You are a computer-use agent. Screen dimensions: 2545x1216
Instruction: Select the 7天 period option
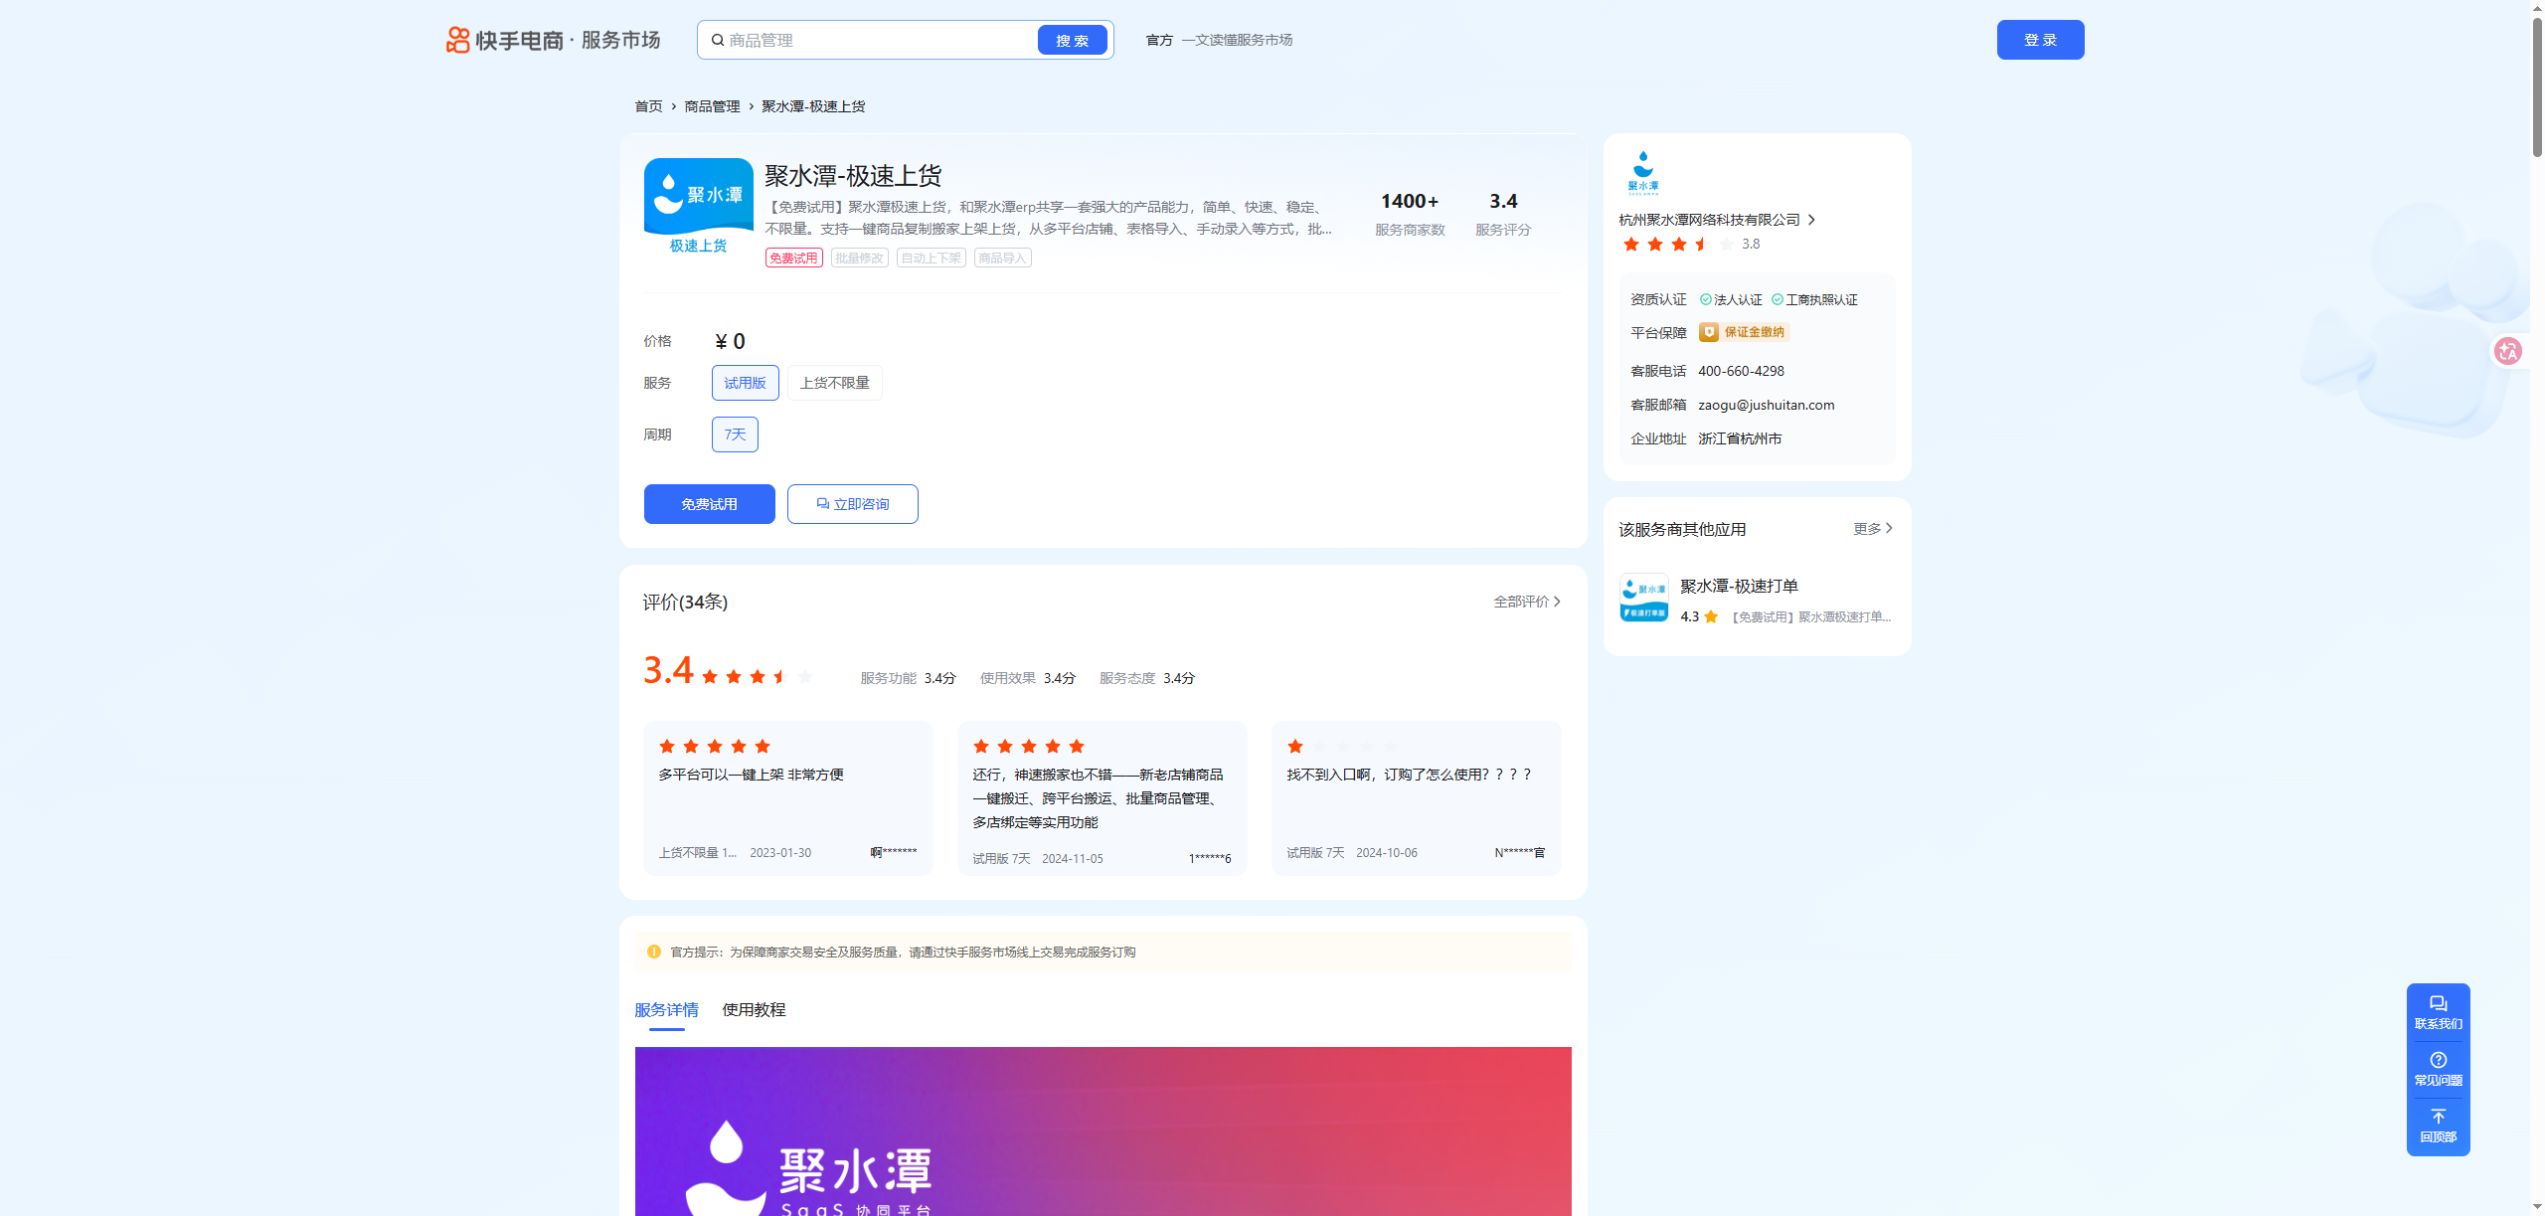click(735, 434)
